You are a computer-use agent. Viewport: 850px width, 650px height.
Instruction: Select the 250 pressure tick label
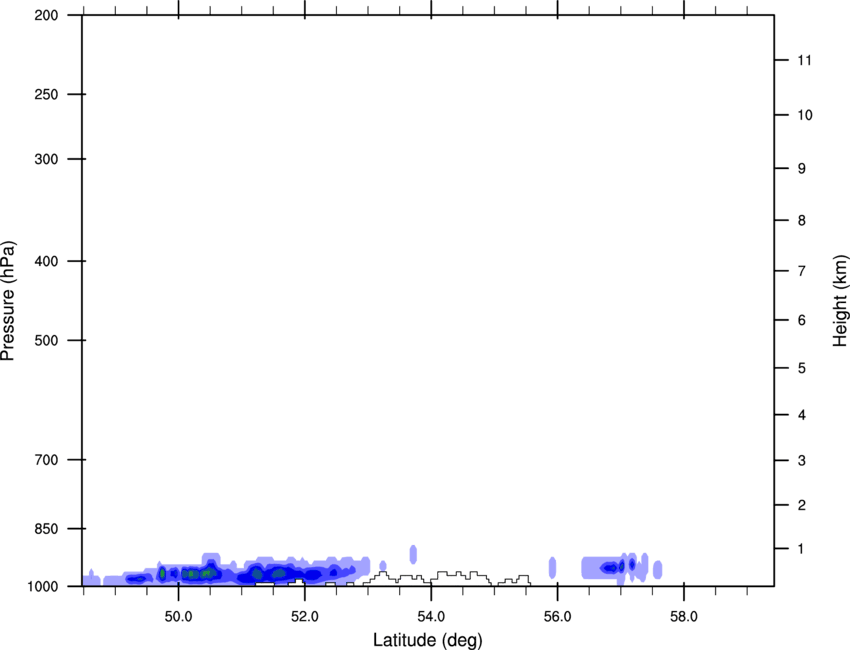pyautogui.click(x=46, y=94)
